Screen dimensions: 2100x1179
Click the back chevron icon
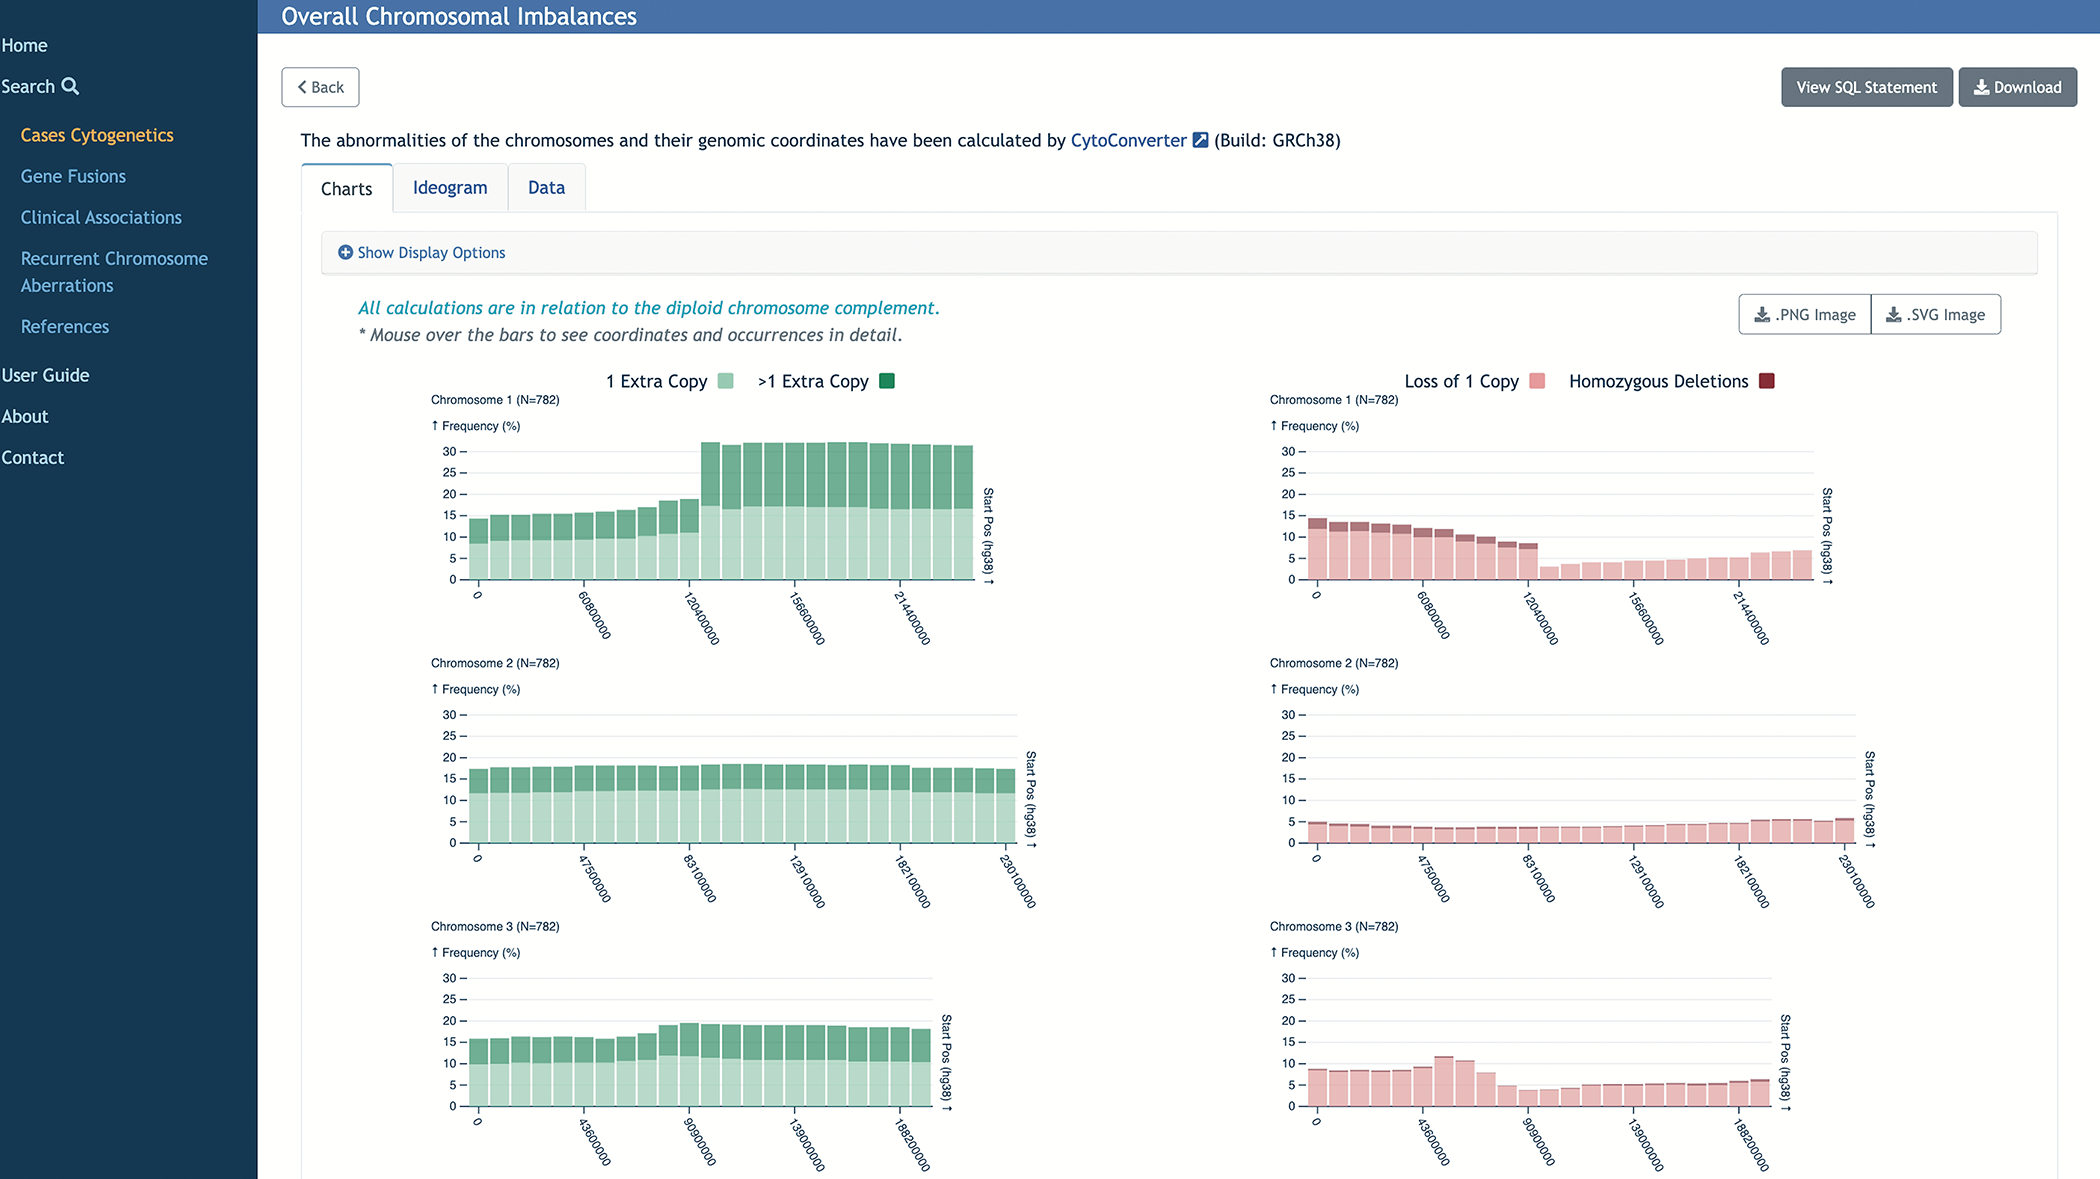pos(302,87)
